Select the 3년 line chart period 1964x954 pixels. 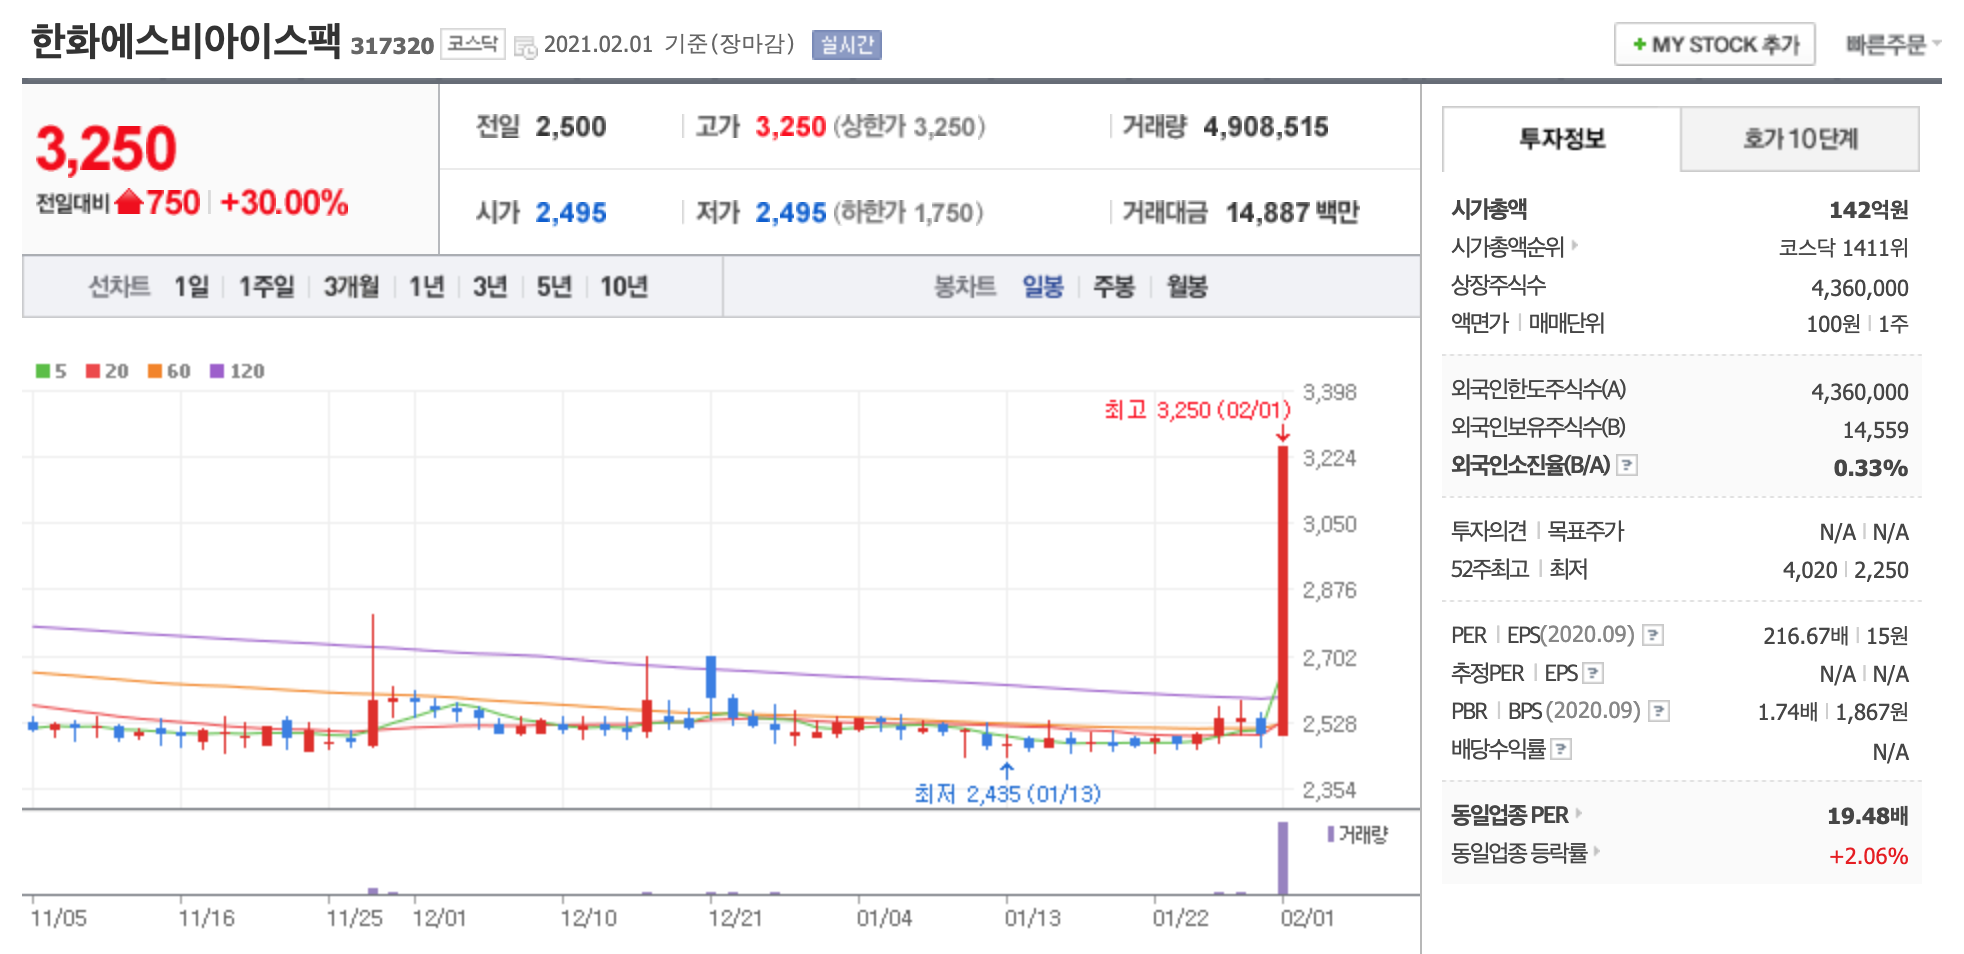(x=490, y=287)
